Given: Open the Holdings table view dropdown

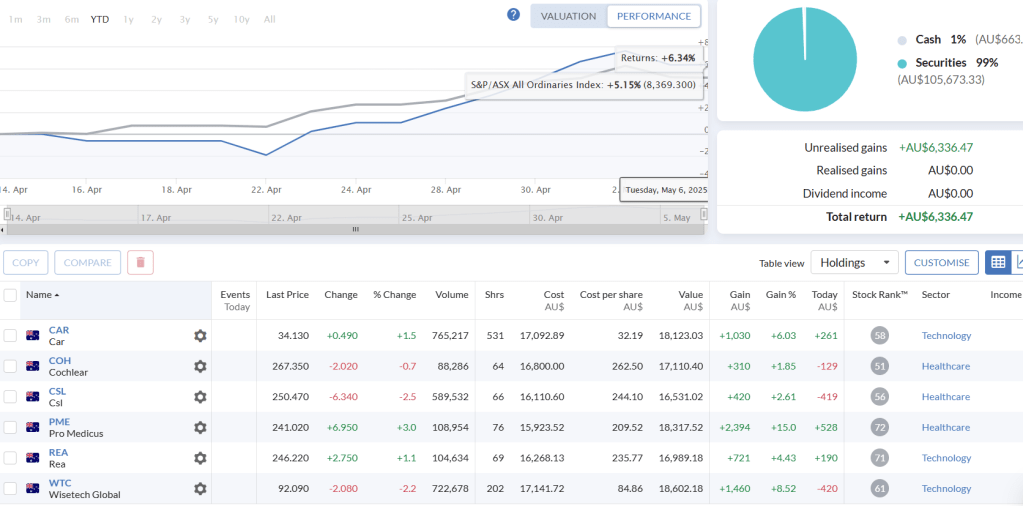Looking at the screenshot, I should click(854, 262).
